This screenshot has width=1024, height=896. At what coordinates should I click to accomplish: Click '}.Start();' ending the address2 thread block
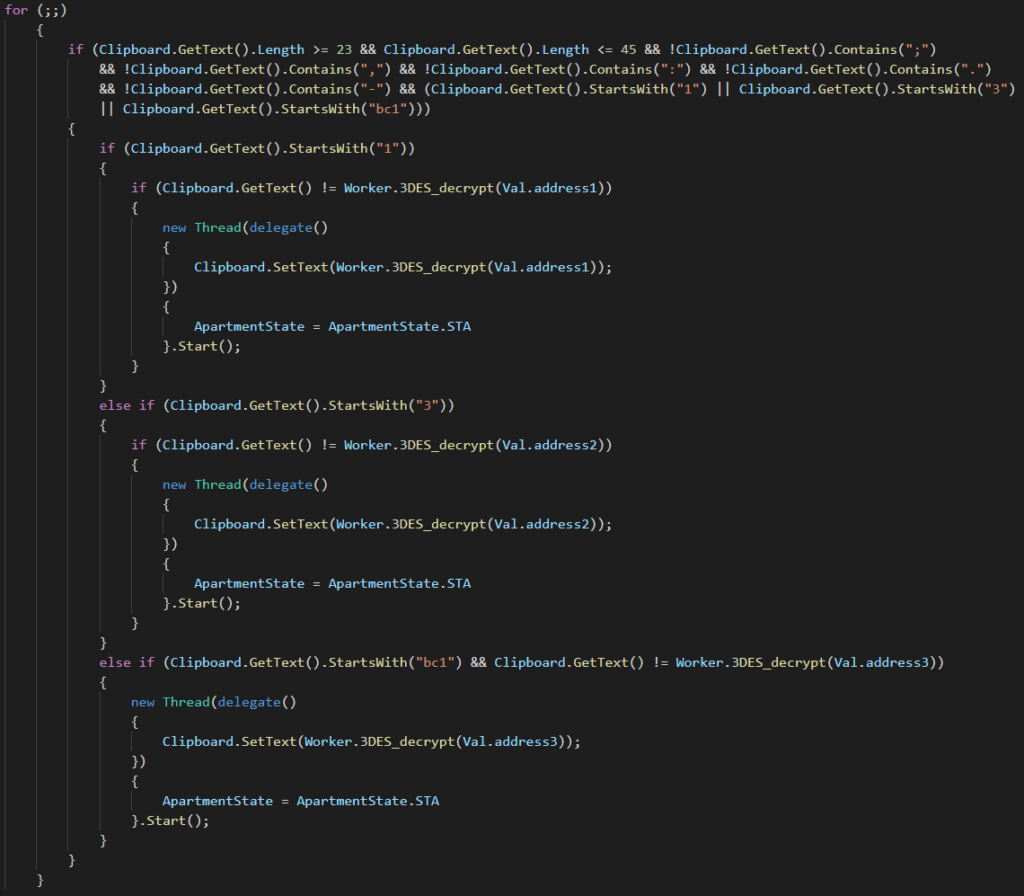pyautogui.click(x=202, y=603)
